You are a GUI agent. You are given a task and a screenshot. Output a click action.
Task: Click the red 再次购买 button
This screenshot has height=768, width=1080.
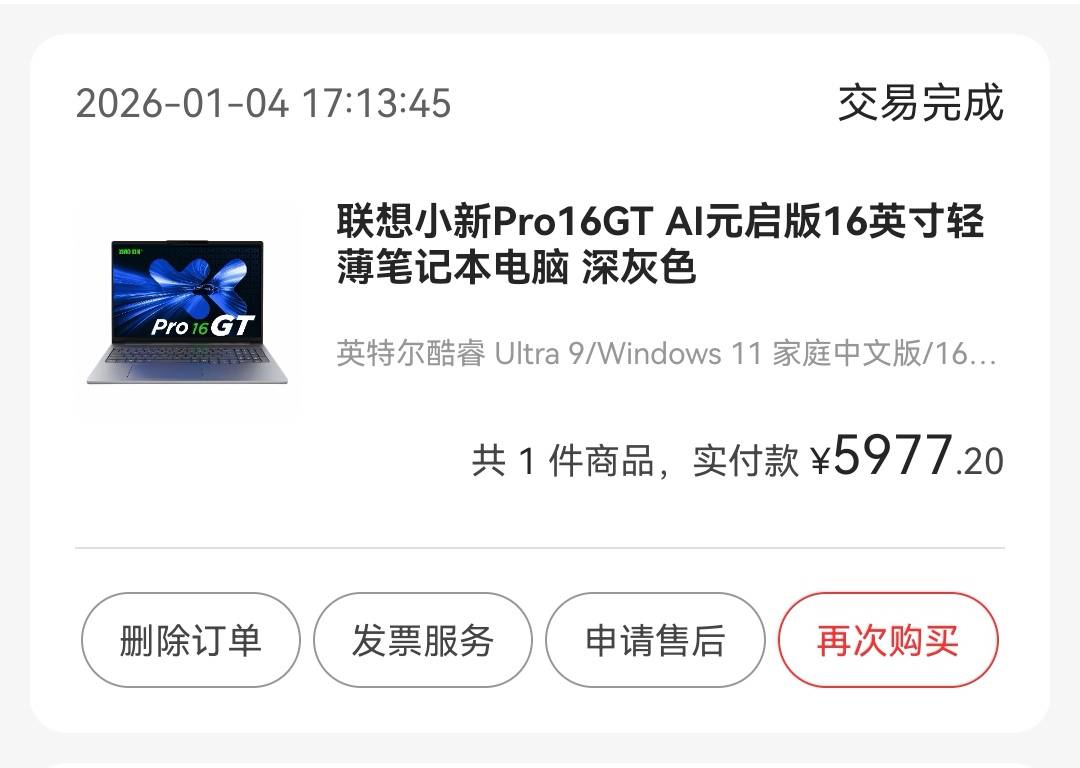click(x=888, y=640)
